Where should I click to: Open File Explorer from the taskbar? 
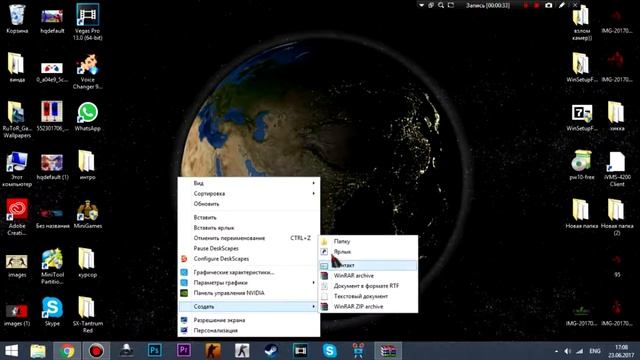pyautogui.click(x=38, y=351)
